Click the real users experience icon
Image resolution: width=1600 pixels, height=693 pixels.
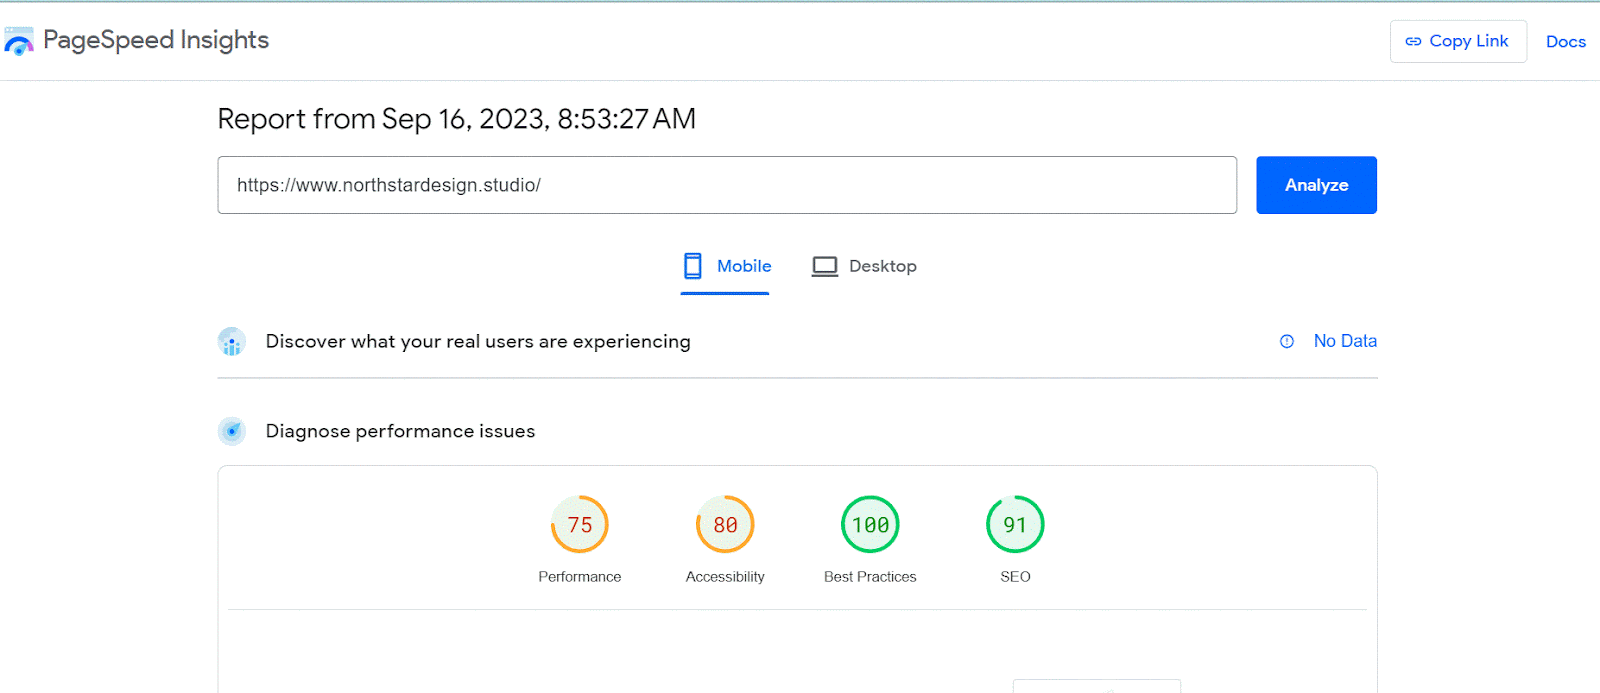click(x=232, y=342)
